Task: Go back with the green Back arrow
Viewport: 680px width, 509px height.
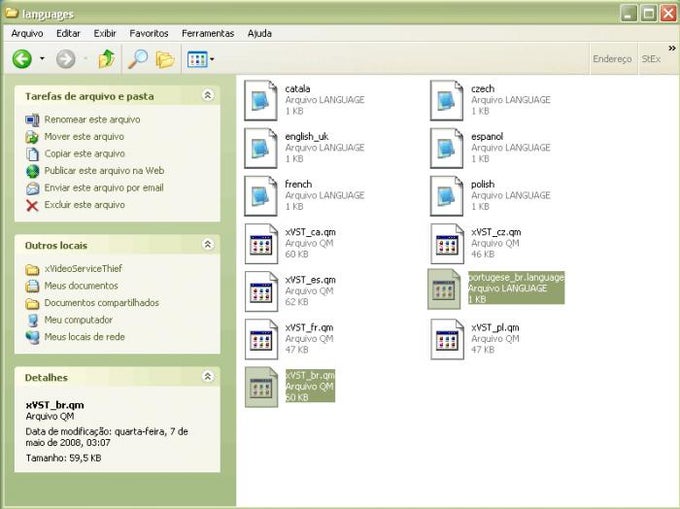Action: [22, 59]
